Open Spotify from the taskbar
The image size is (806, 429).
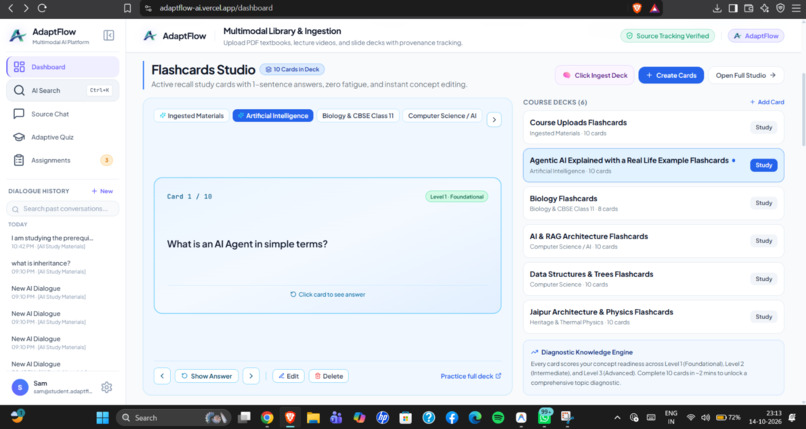(x=498, y=418)
